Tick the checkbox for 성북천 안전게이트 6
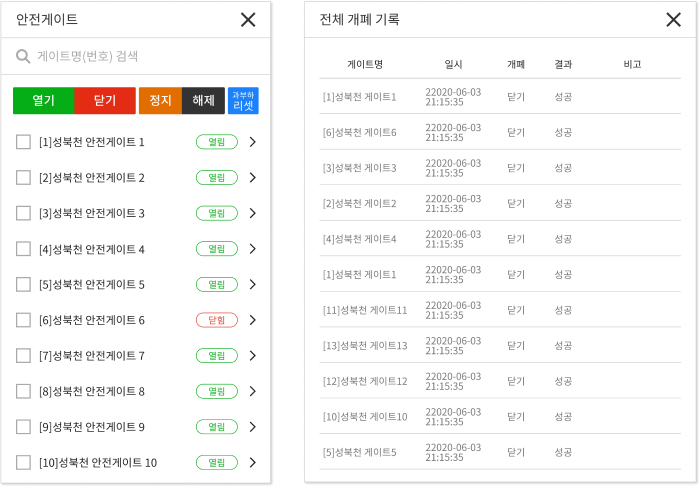 (x=24, y=320)
